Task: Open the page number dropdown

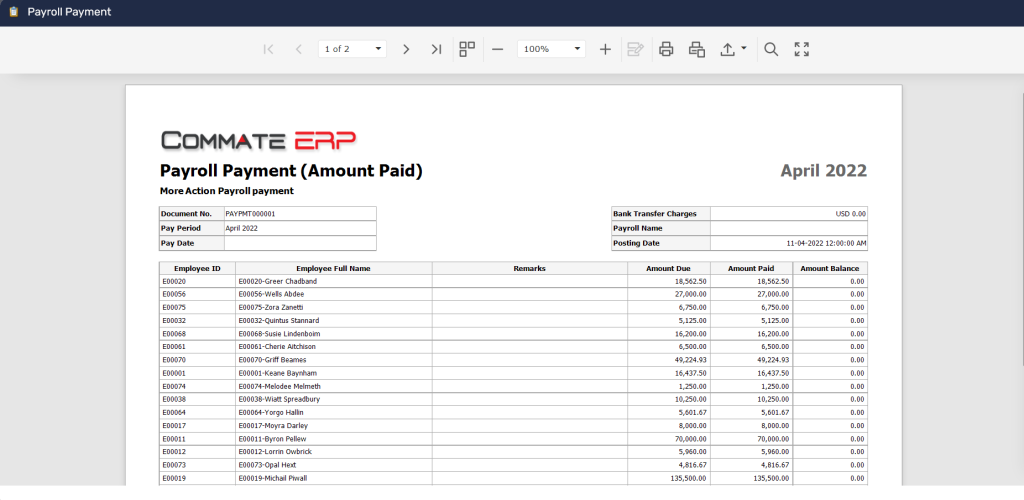Action: click(x=378, y=49)
